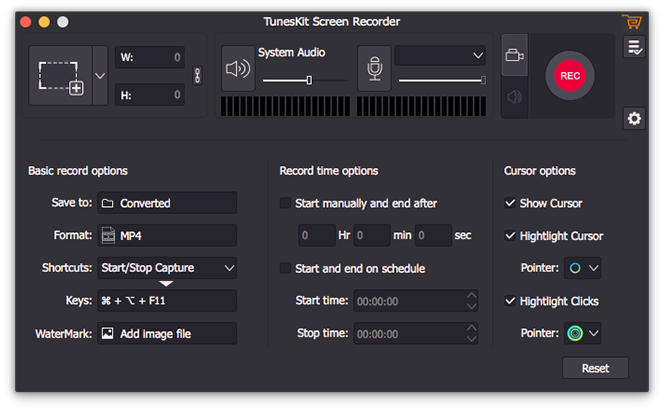Switch to audio-only recording mode
The width and height of the screenshot is (664, 411).
515,97
